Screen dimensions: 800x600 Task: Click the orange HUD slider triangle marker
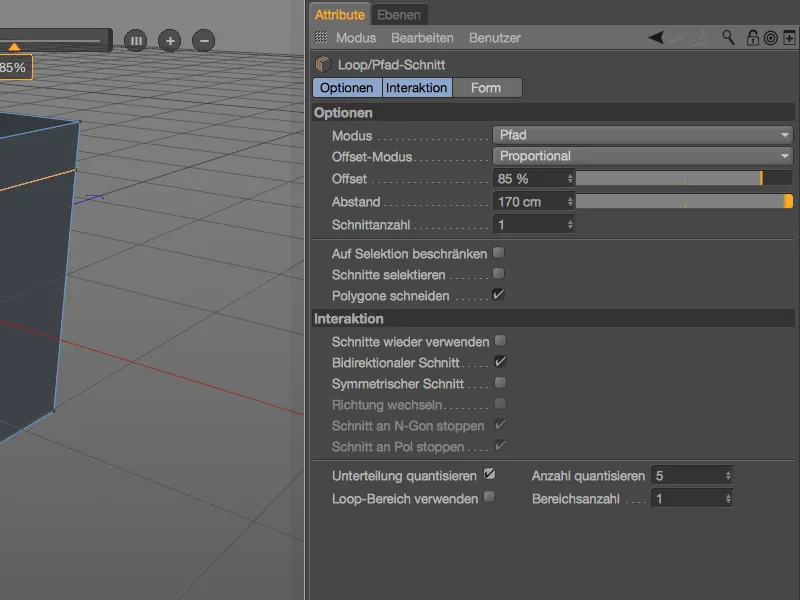[x=14, y=47]
